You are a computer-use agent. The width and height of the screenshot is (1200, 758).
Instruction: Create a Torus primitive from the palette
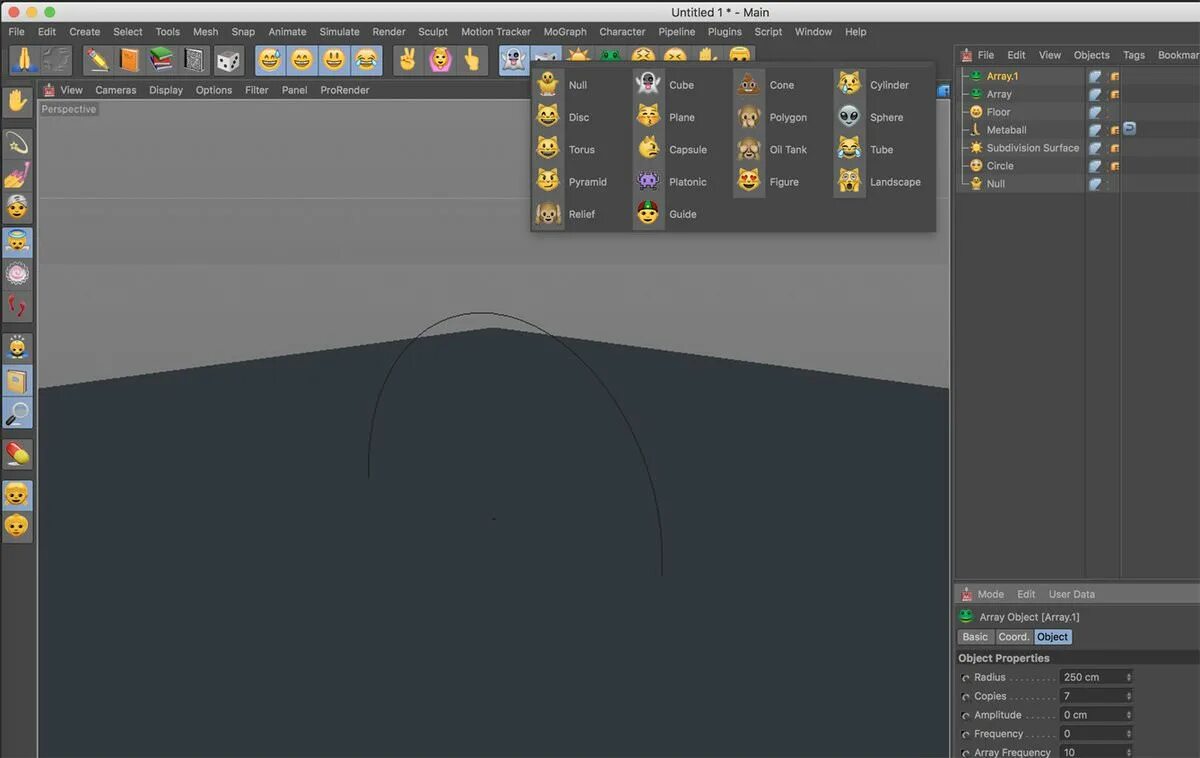(566, 150)
